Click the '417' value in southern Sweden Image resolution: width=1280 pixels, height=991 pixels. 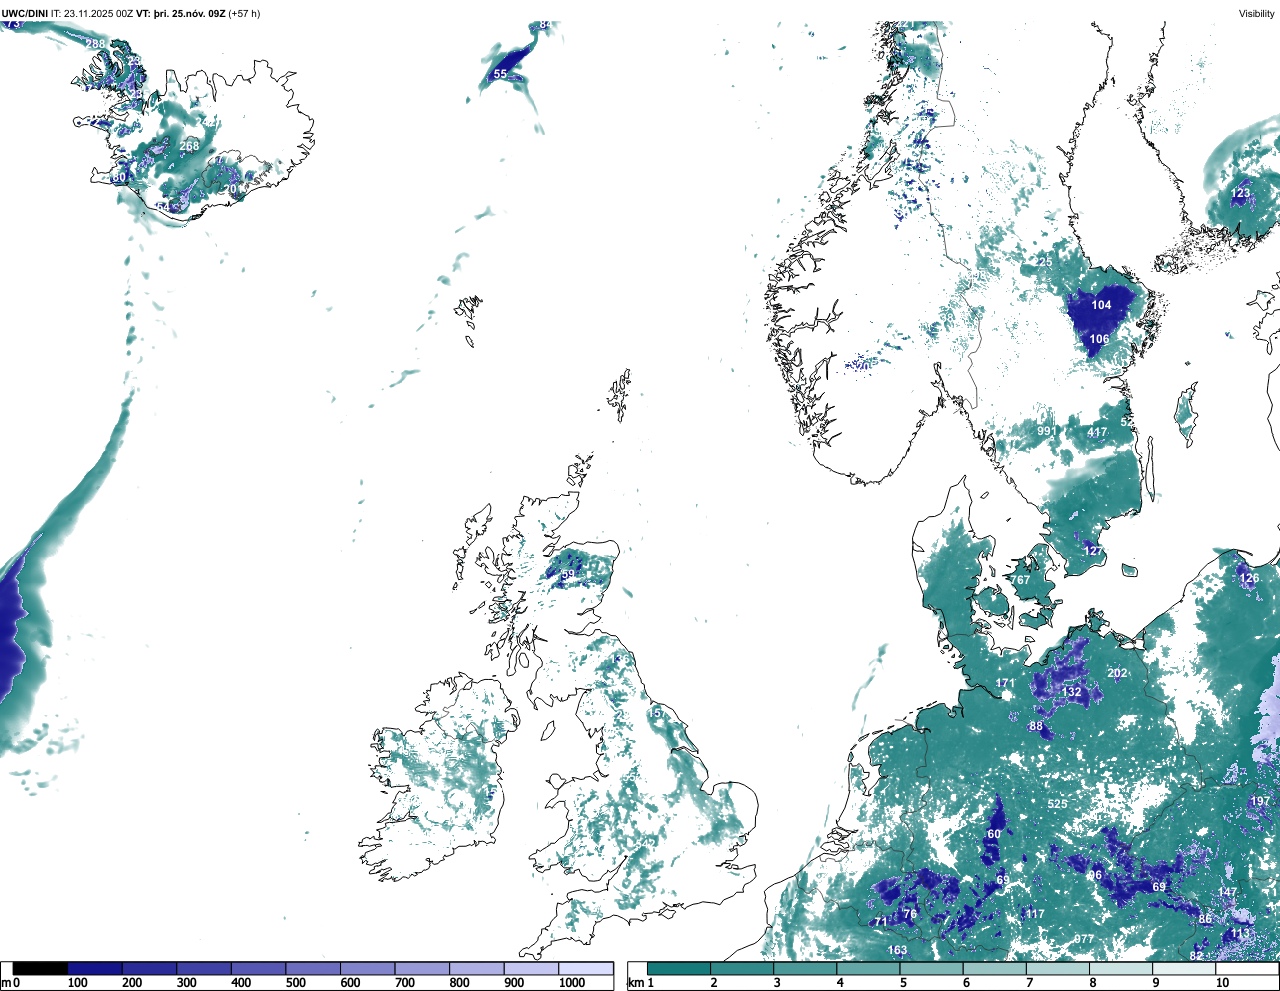tap(1097, 433)
